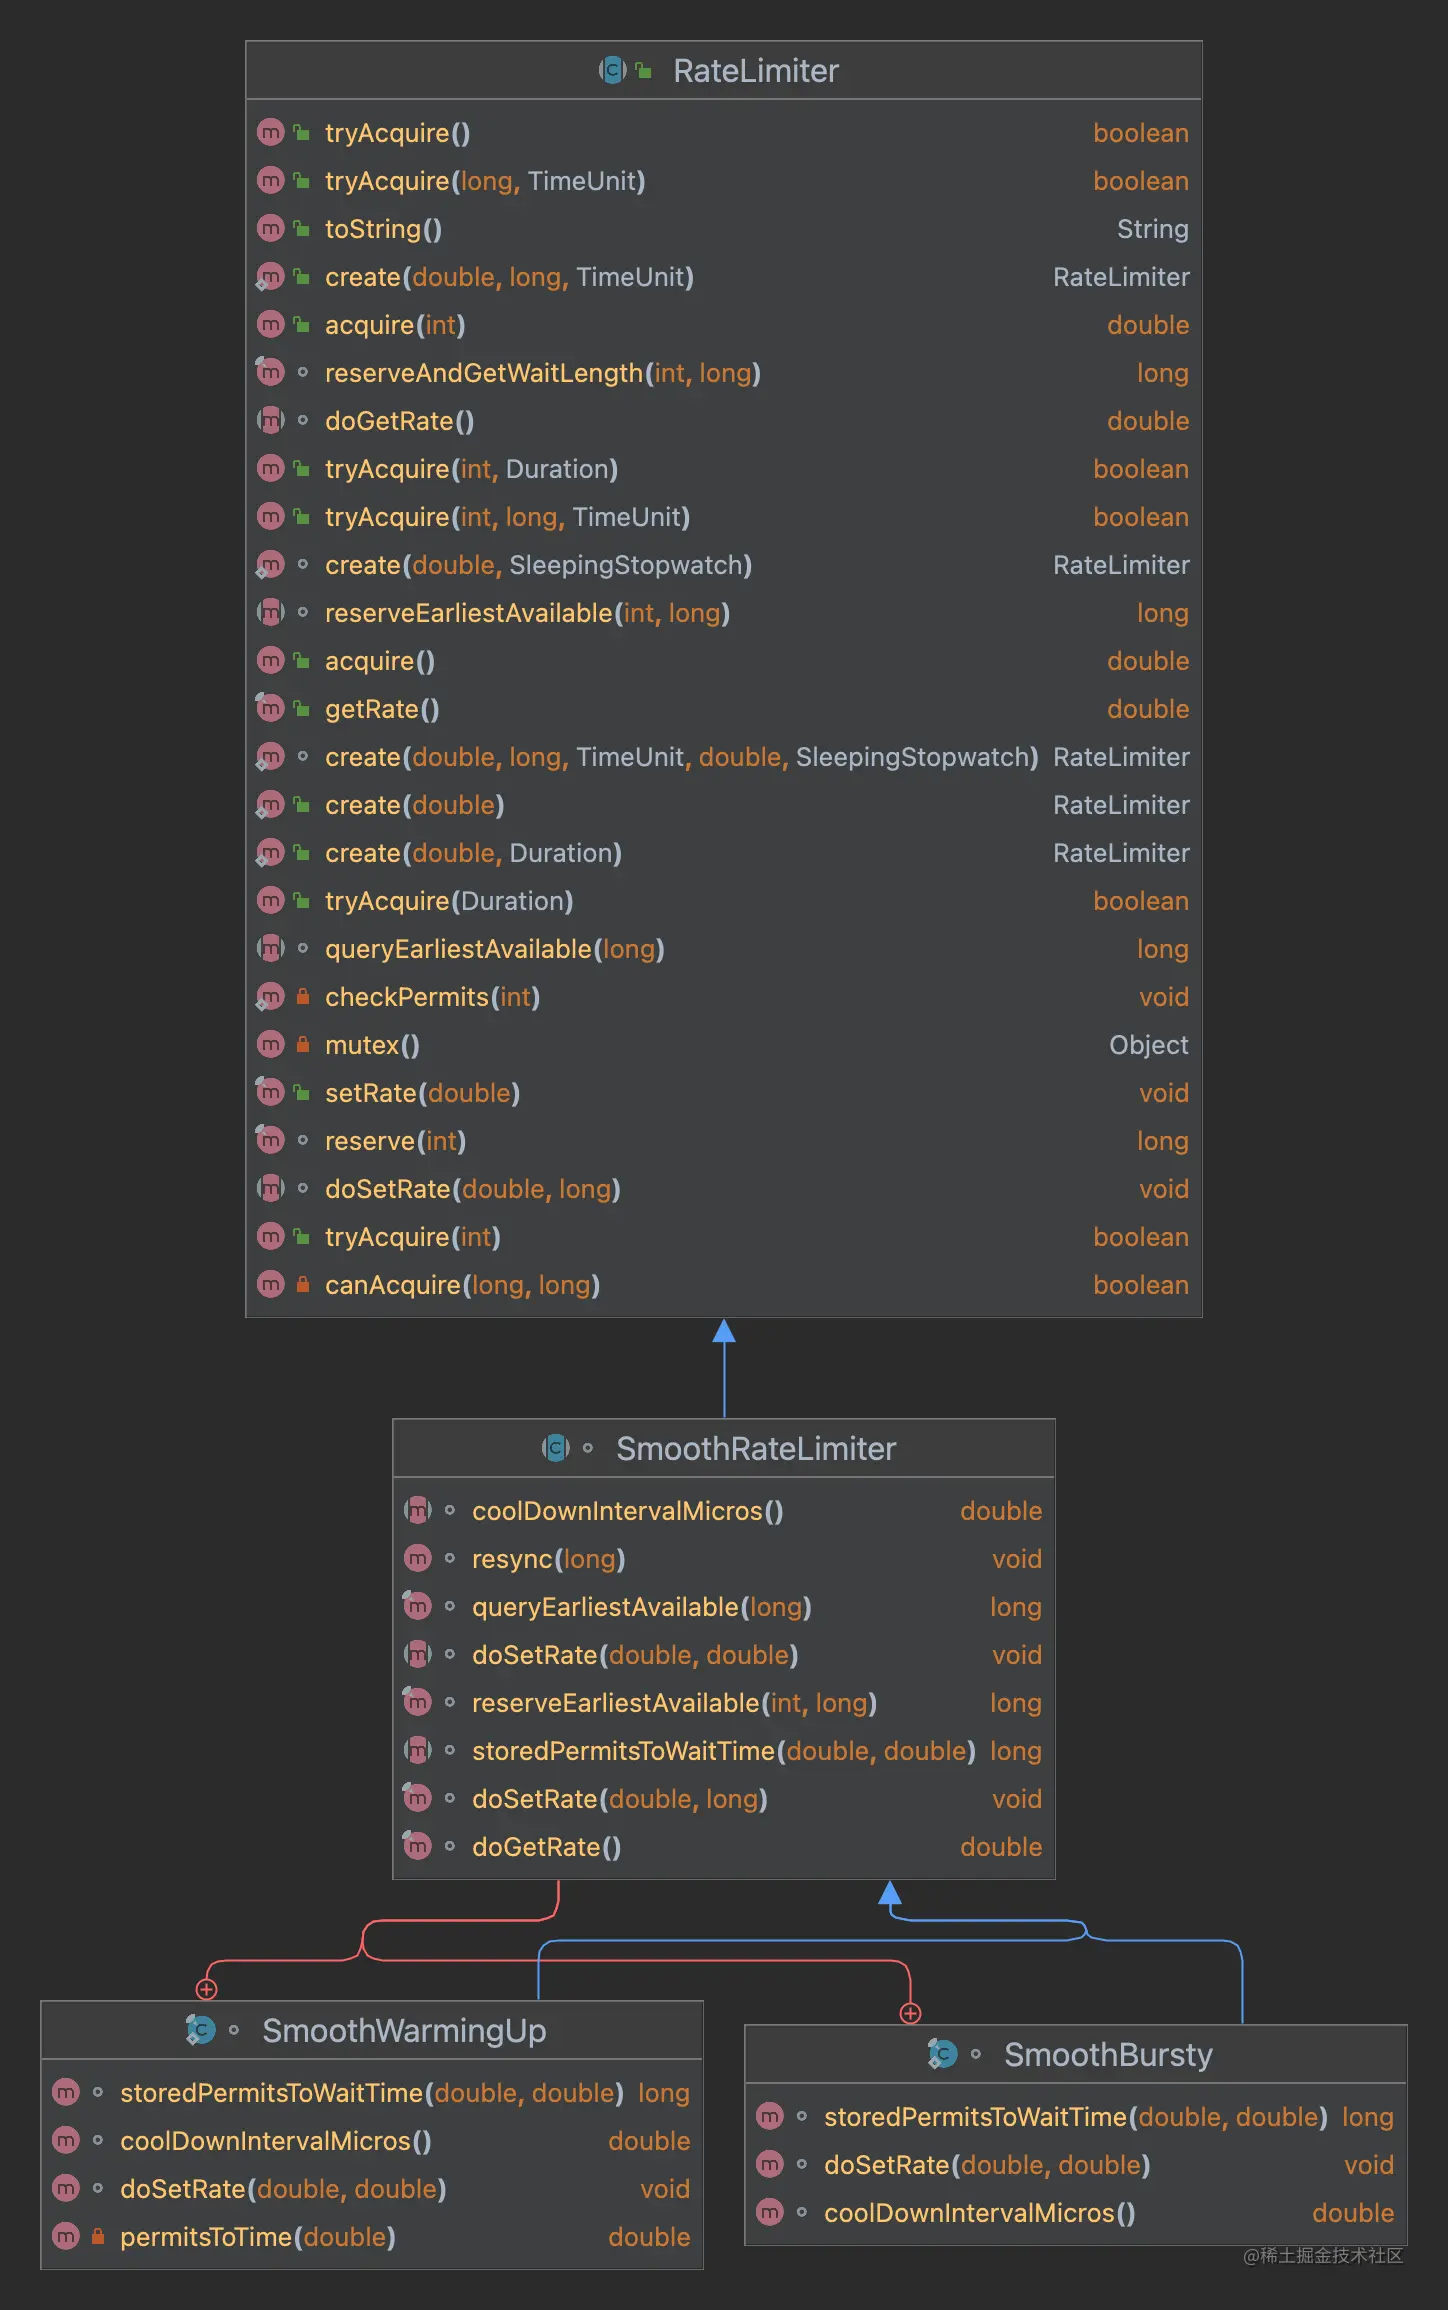Click method icon beside getRate()
The width and height of the screenshot is (1448, 2310).
point(270,708)
